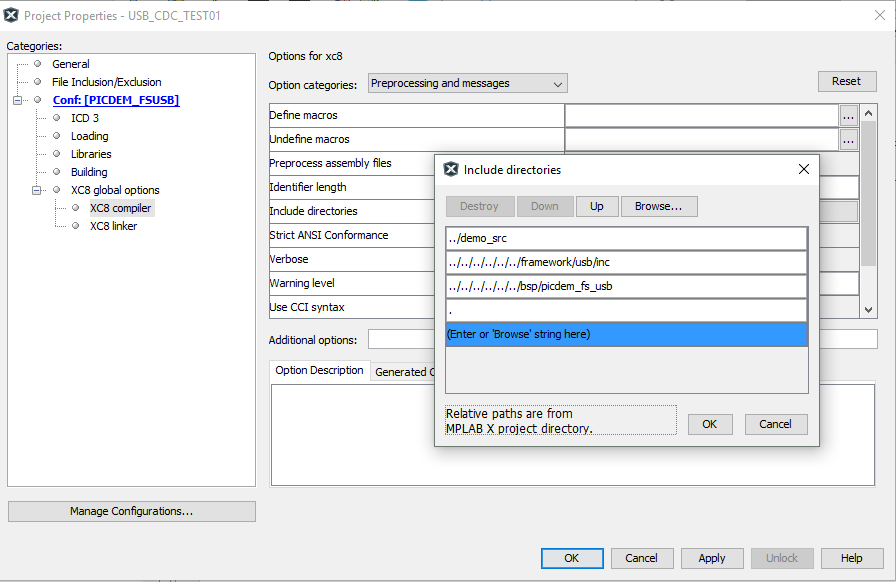Open Undefine macros ellipsis editor
The width and height of the screenshot is (896, 582).
coord(849,139)
